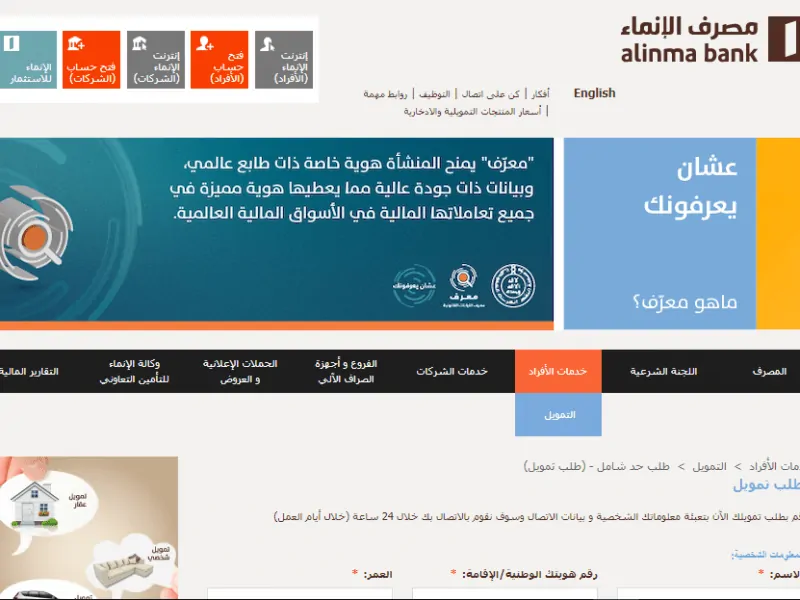Open the خدمات الشركات menu item
800x600 pixels.
coord(452,371)
